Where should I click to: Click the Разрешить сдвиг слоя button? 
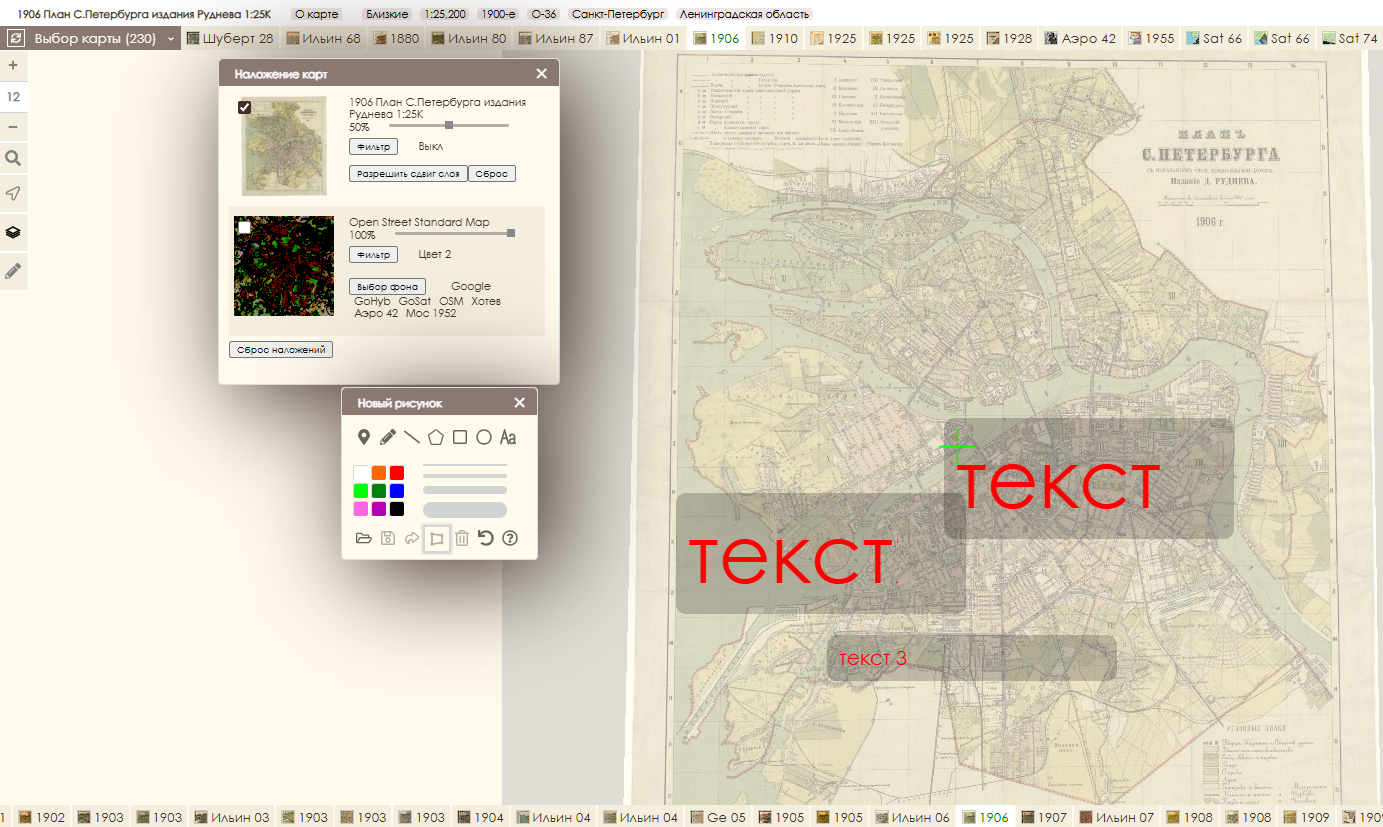(x=408, y=174)
